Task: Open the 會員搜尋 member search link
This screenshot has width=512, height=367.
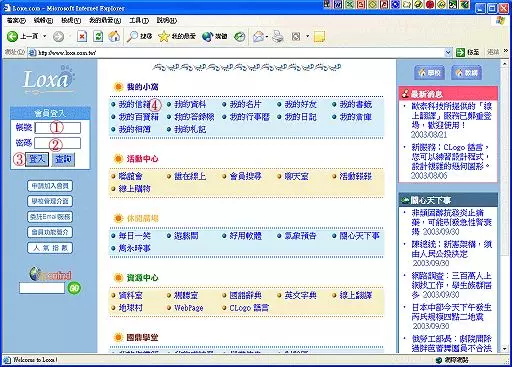Action: point(245,176)
